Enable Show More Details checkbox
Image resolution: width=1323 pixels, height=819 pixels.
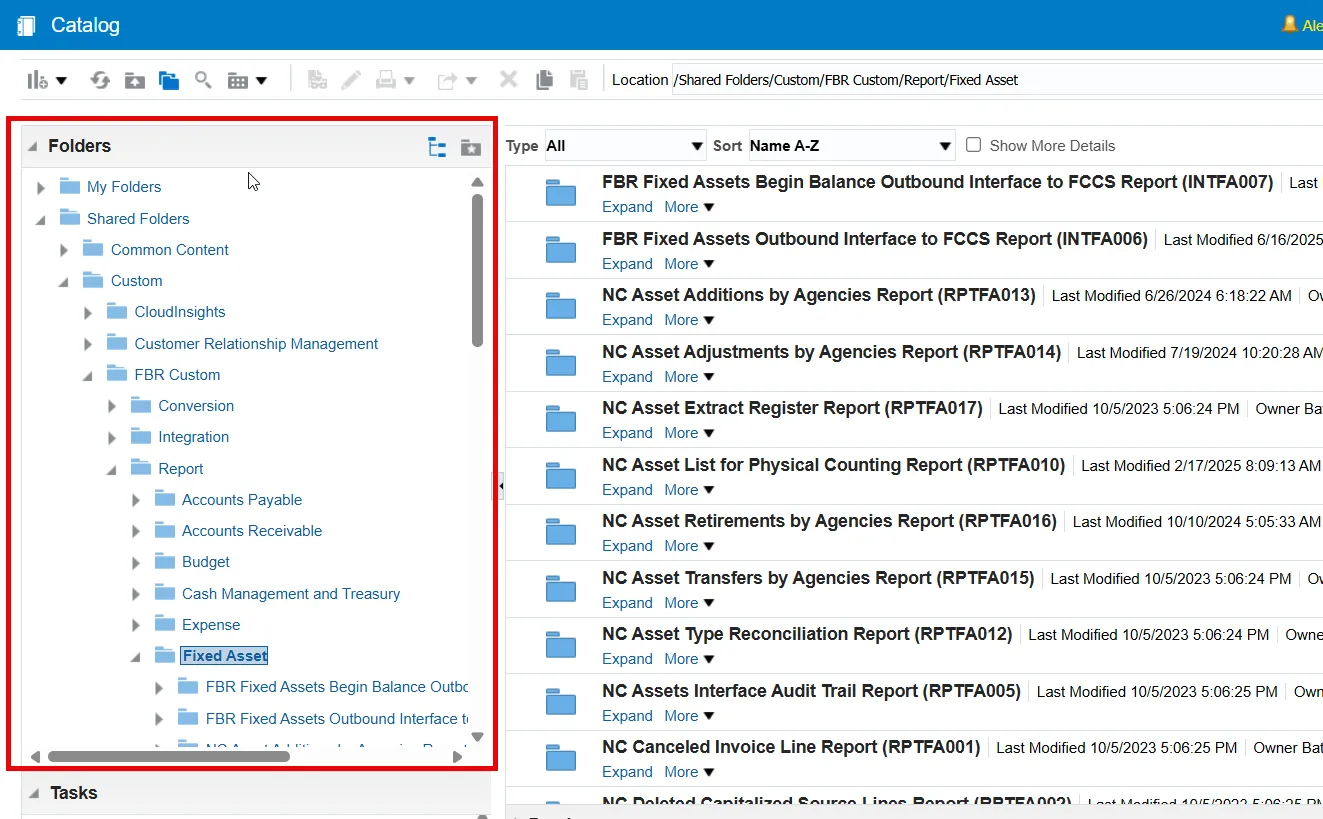click(x=973, y=145)
